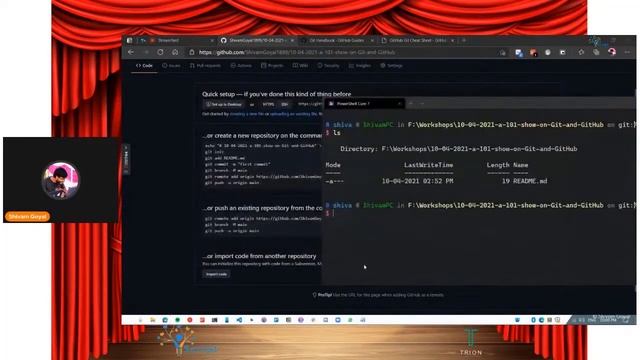Click the github.com address bar
Image resolution: width=640 pixels, height=360 pixels.
pyautogui.click(x=343, y=53)
